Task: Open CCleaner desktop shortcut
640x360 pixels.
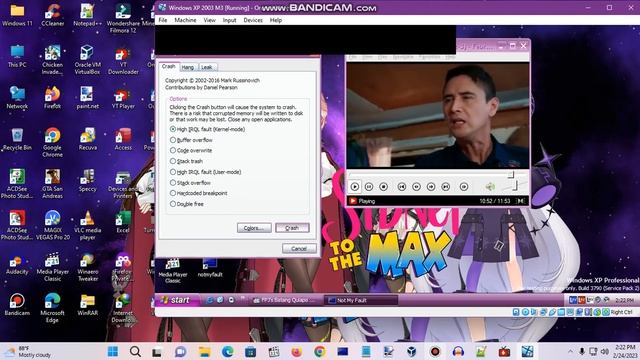Action: (53, 15)
